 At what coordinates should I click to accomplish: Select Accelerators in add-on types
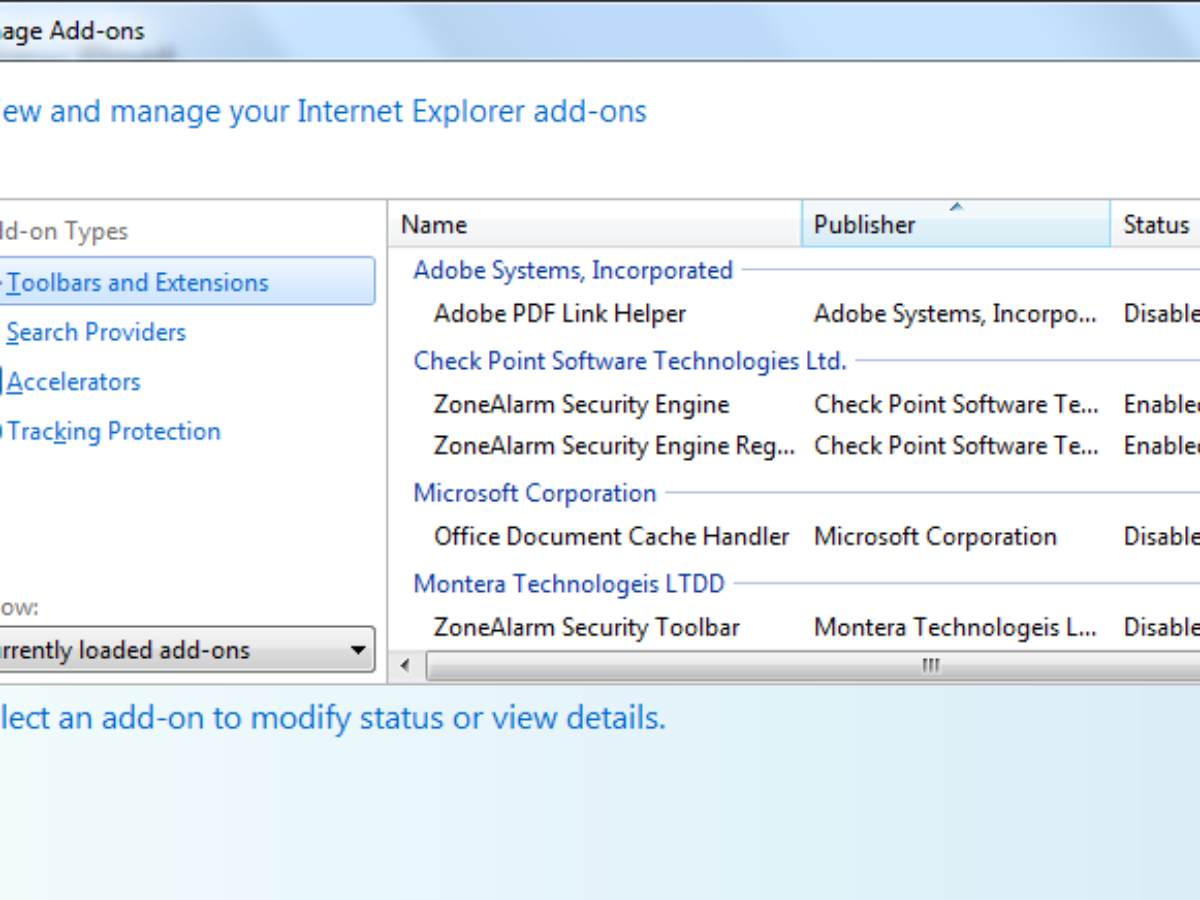74,382
